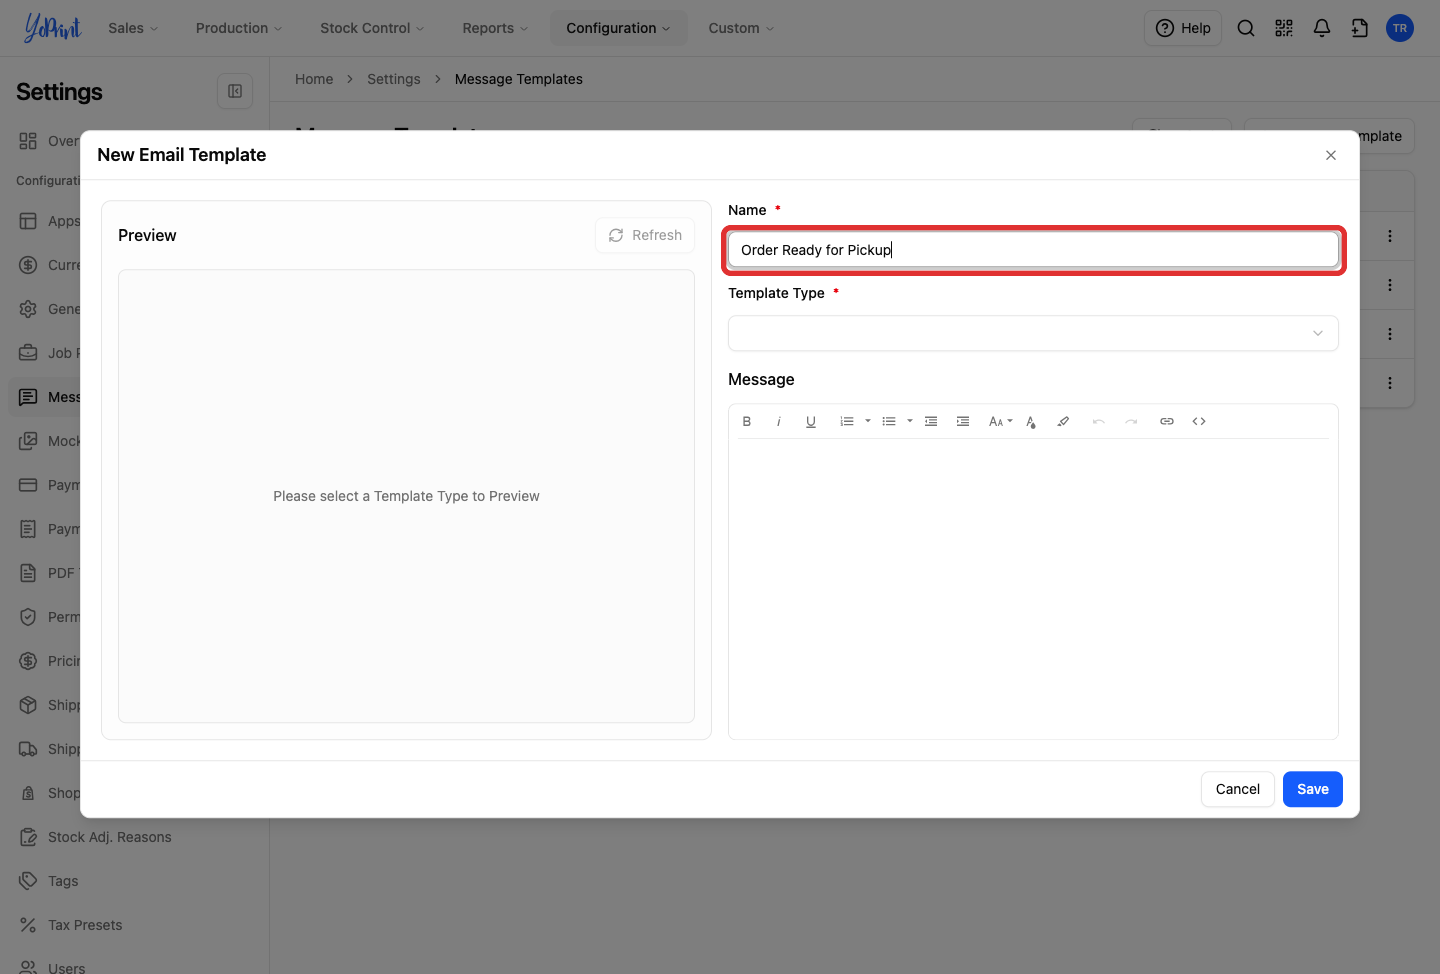Toggle bold formatting in Message editor
This screenshot has width=1440, height=974.
747,422
